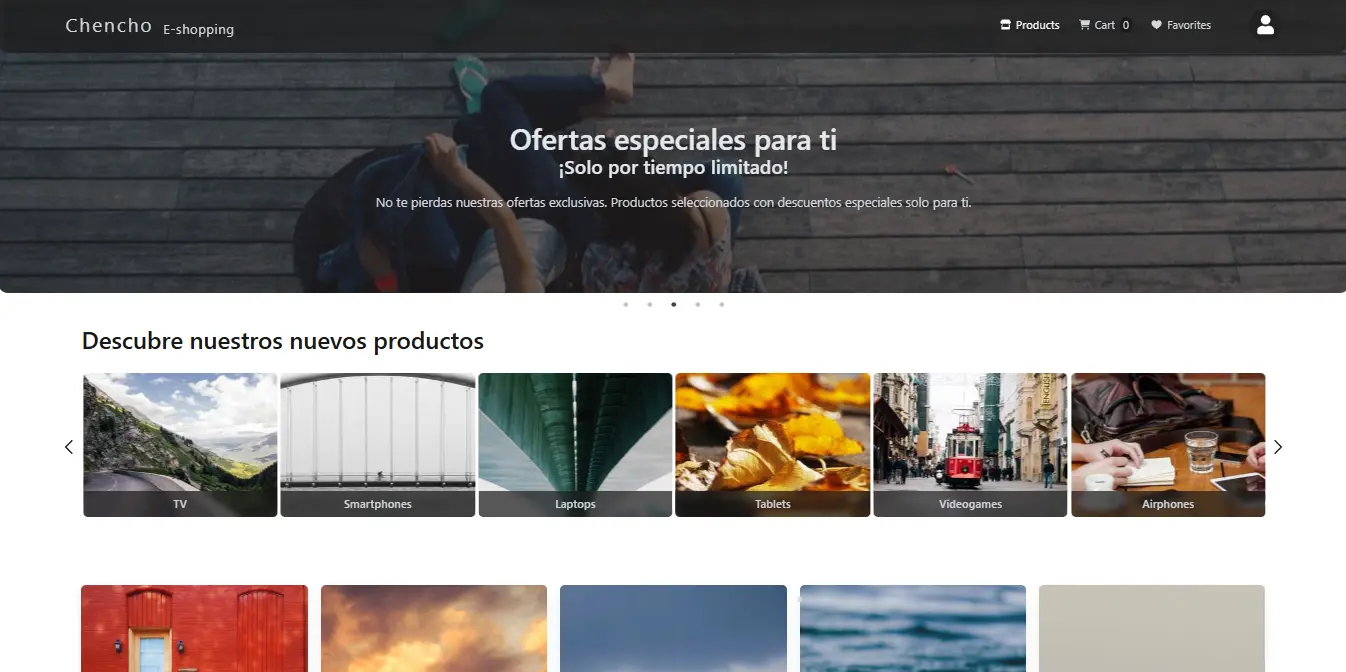Select the second carousel indicator dot

coord(650,304)
